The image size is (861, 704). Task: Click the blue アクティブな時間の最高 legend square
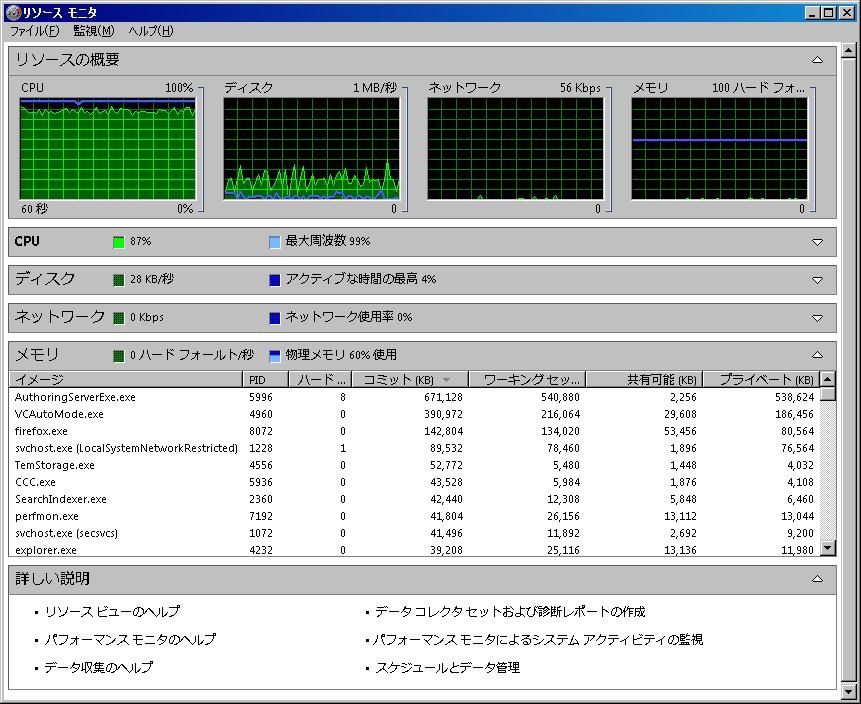point(275,280)
